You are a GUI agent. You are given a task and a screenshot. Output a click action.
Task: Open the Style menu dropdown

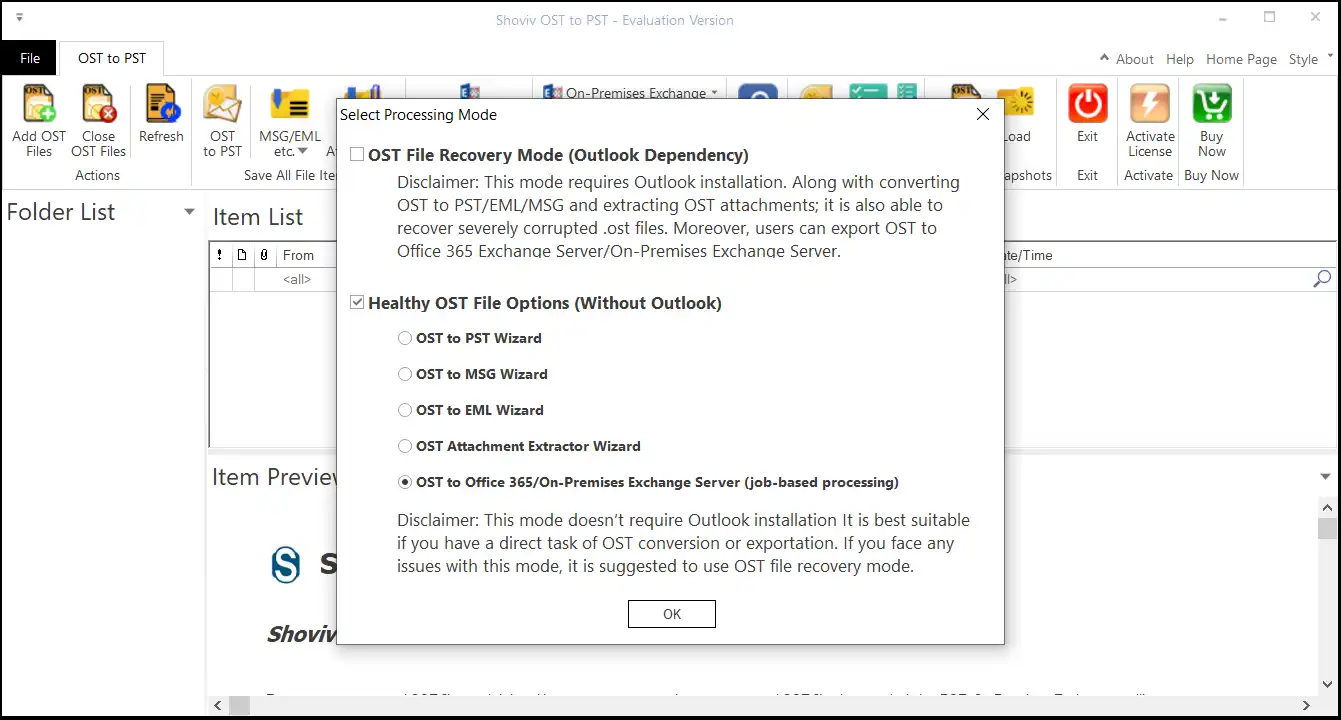[1309, 59]
